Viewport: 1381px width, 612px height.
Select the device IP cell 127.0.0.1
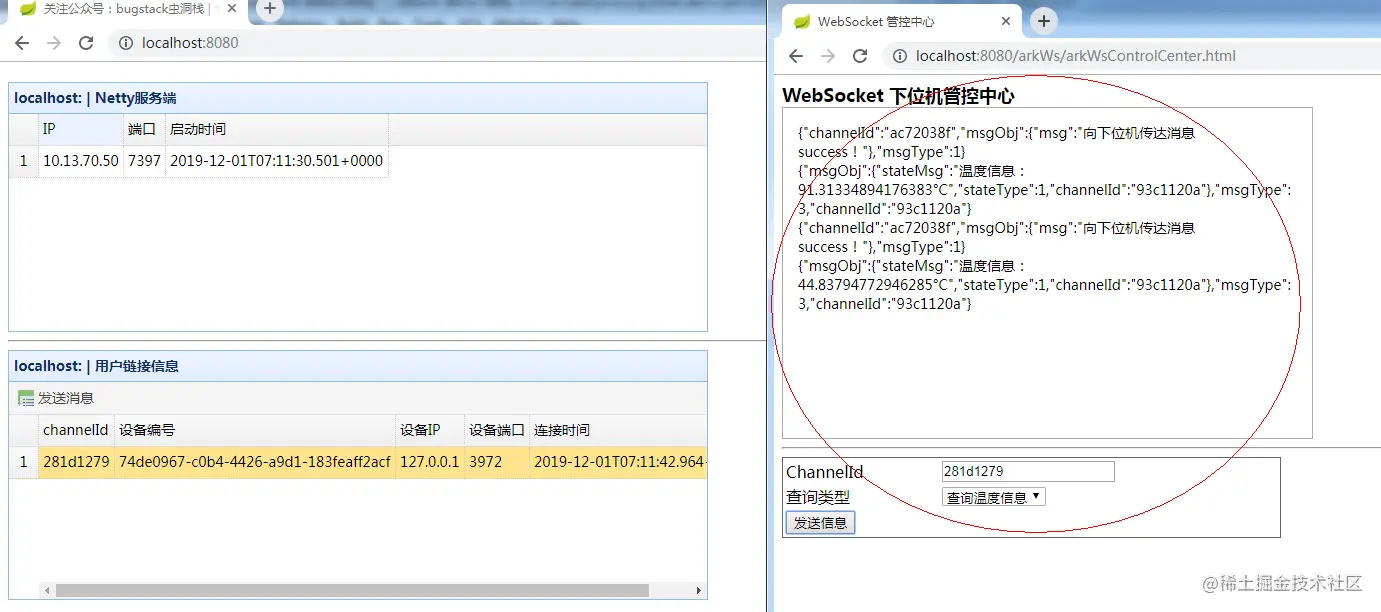(x=430, y=462)
